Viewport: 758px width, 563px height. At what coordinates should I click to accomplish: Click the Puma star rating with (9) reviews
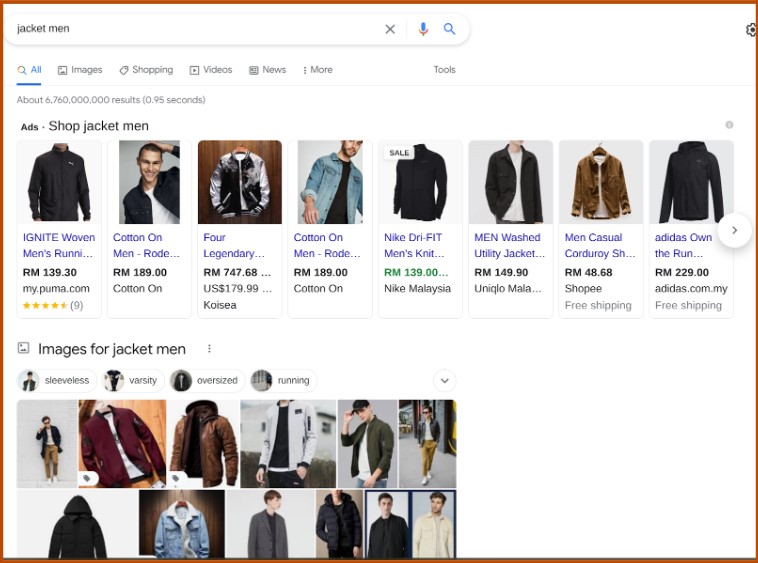53,305
